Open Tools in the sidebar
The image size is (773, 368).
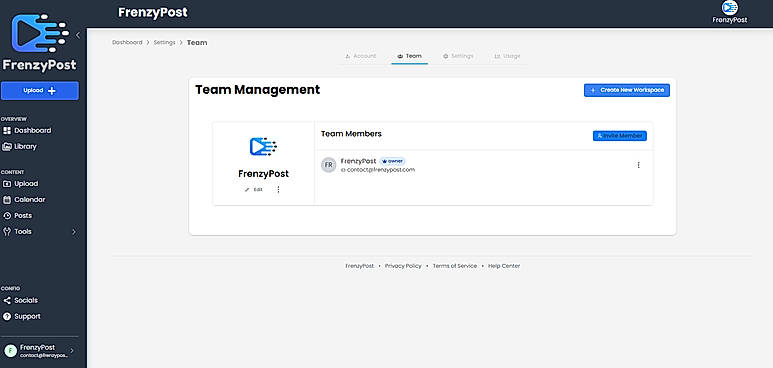23,231
